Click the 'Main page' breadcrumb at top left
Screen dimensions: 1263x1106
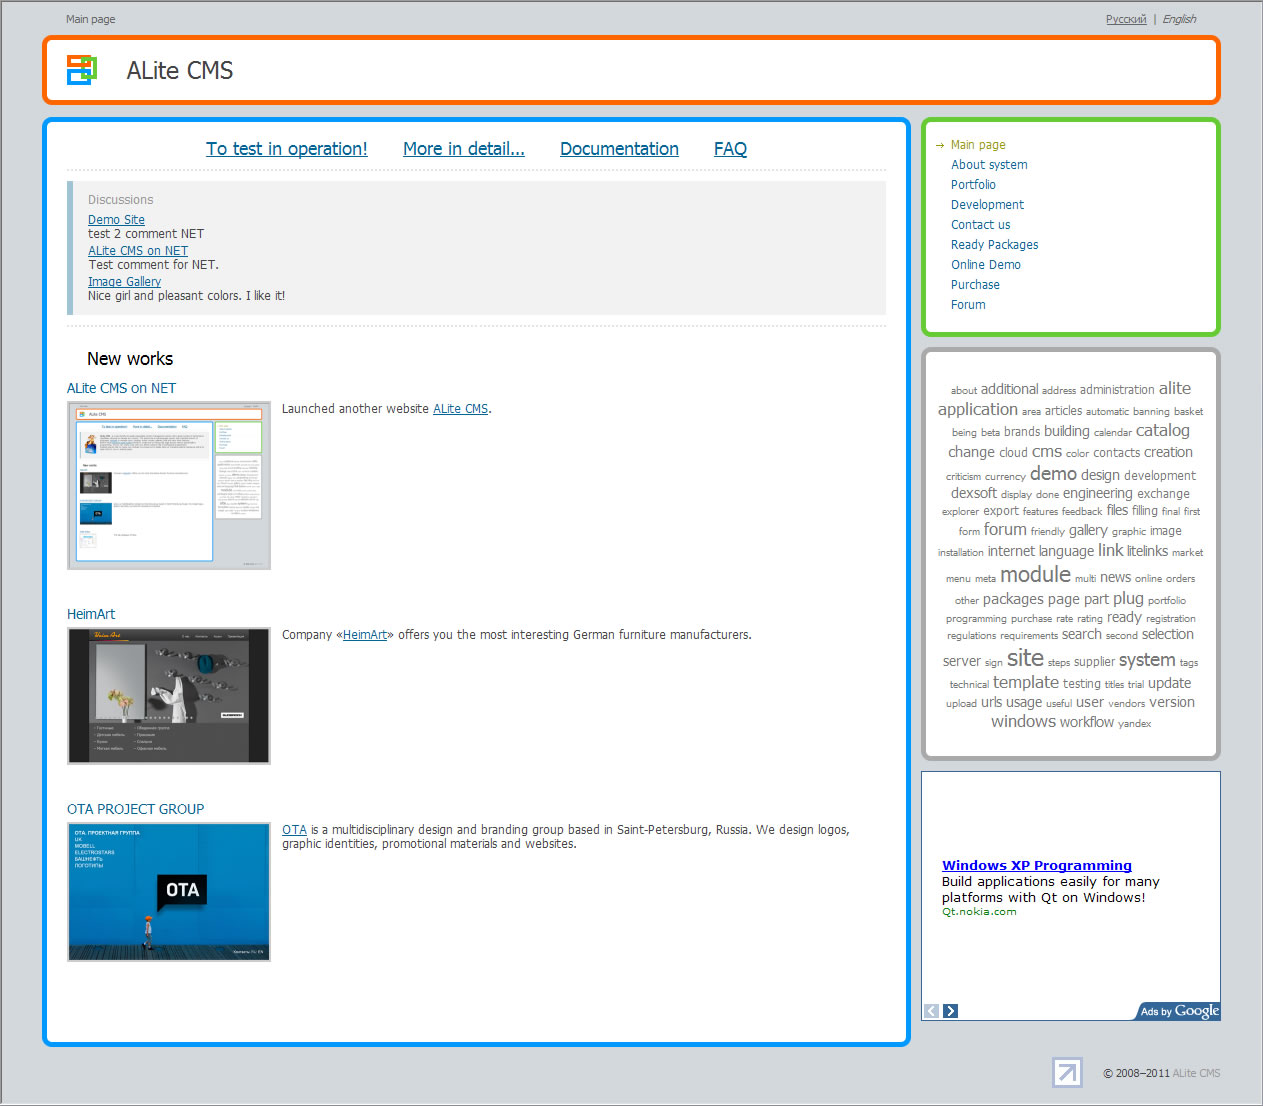tap(90, 19)
